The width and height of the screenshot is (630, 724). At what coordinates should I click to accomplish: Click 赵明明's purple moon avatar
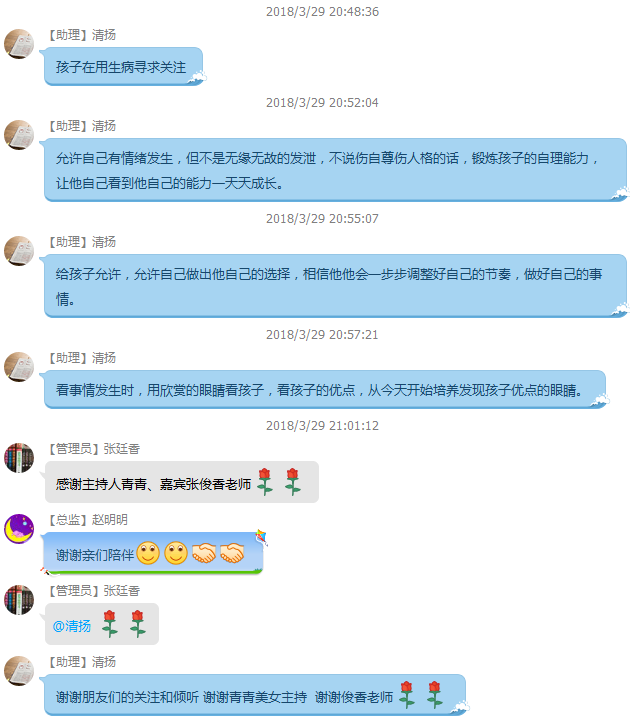19,529
